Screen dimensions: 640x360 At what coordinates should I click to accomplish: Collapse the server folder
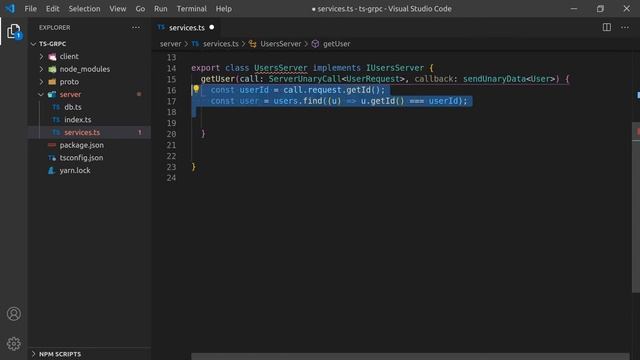coord(41,94)
